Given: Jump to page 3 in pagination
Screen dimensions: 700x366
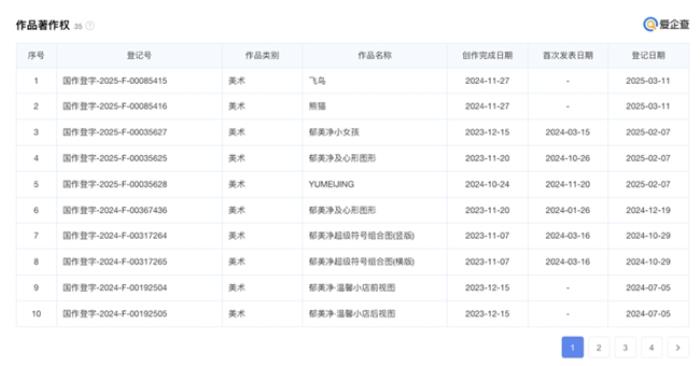Looking at the screenshot, I should (x=625, y=347).
